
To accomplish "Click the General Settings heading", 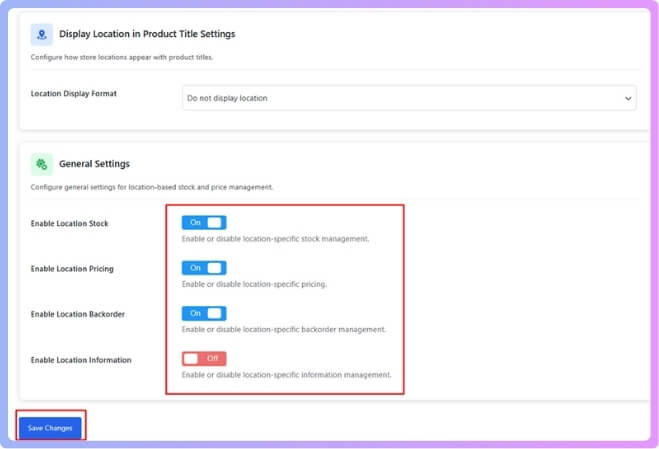I will [x=94, y=164].
